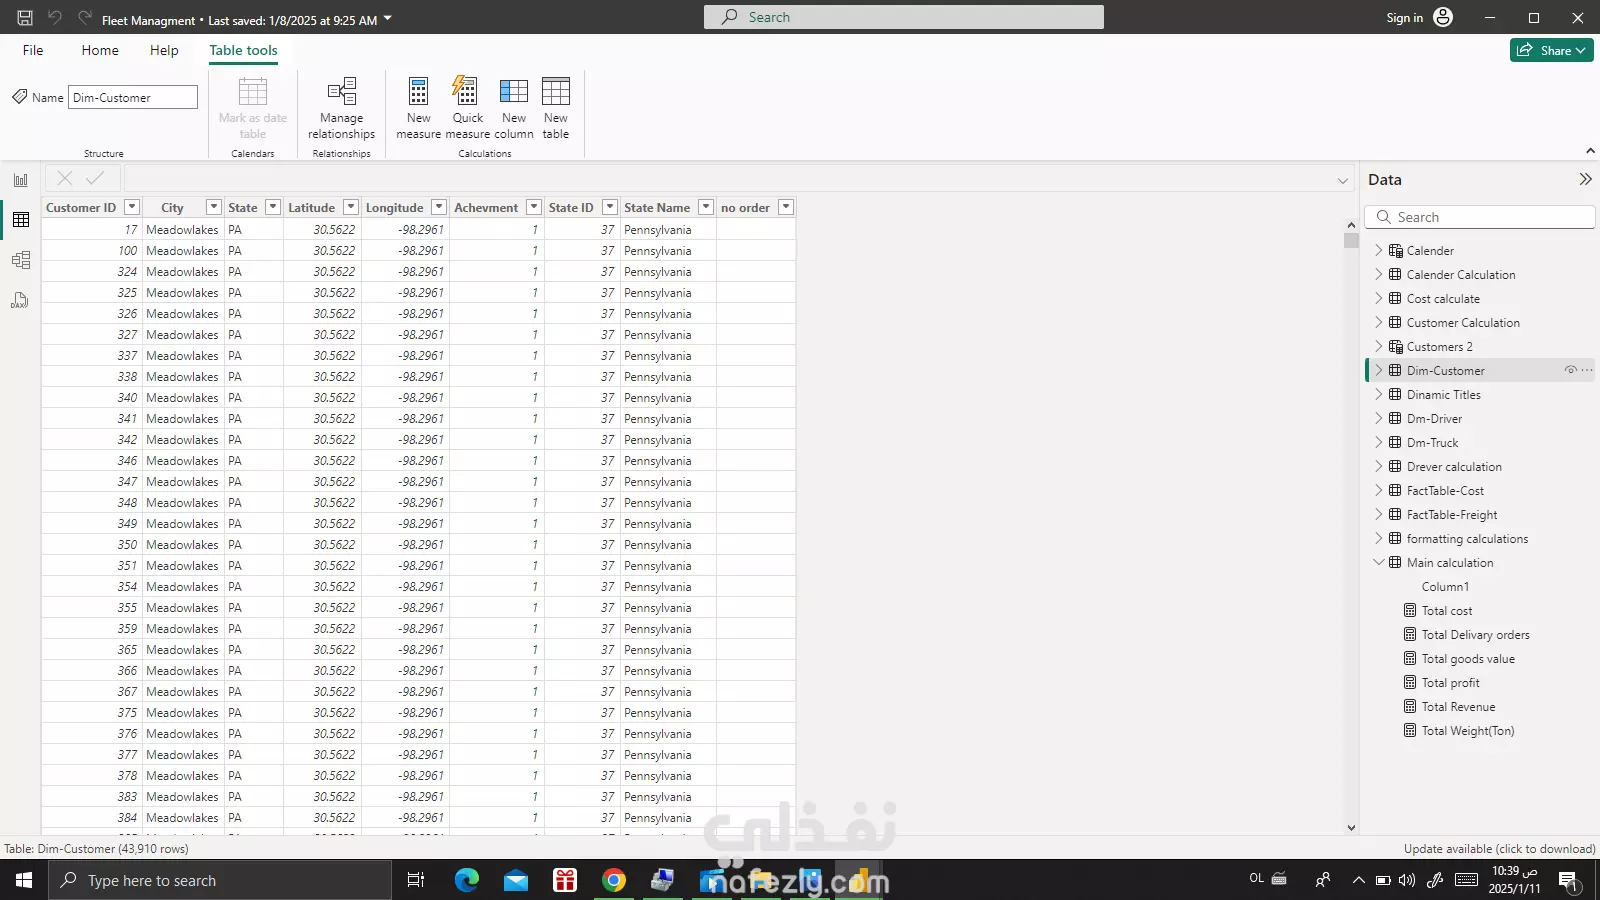Click the Save icon in title bar
The image size is (1600, 900).
click(25, 18)
